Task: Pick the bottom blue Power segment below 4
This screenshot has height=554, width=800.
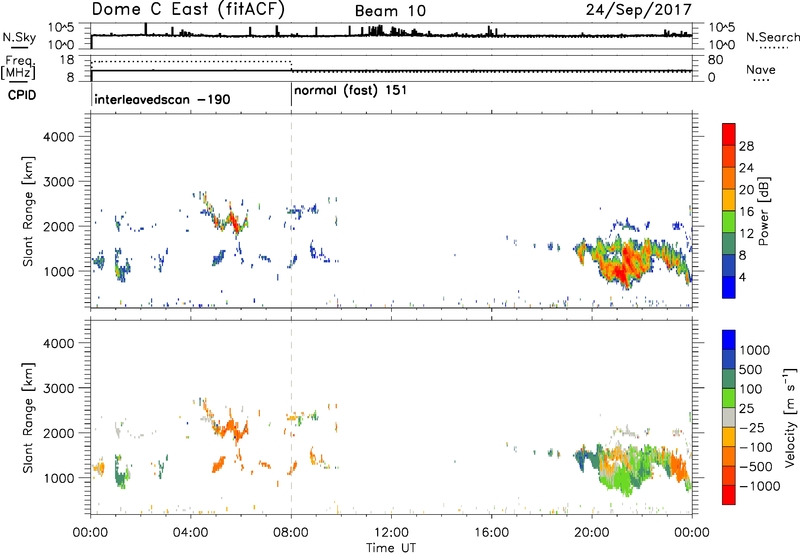Action: [x=729, y=287]
